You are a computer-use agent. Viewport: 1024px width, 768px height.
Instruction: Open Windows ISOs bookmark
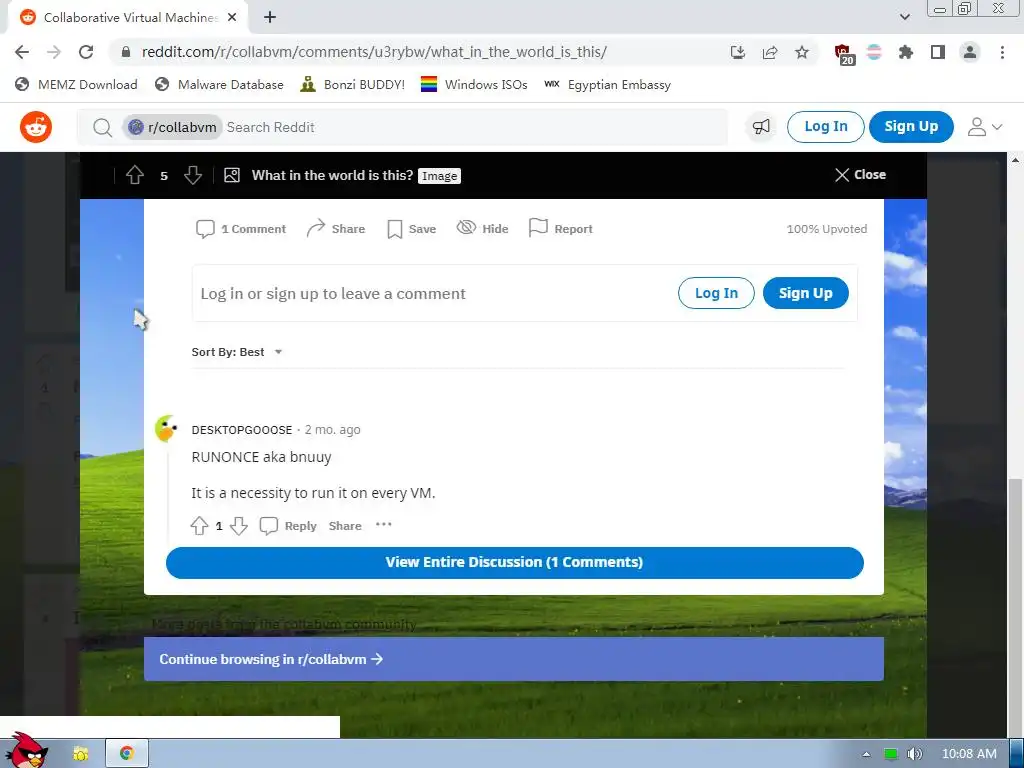coord(474,84)
